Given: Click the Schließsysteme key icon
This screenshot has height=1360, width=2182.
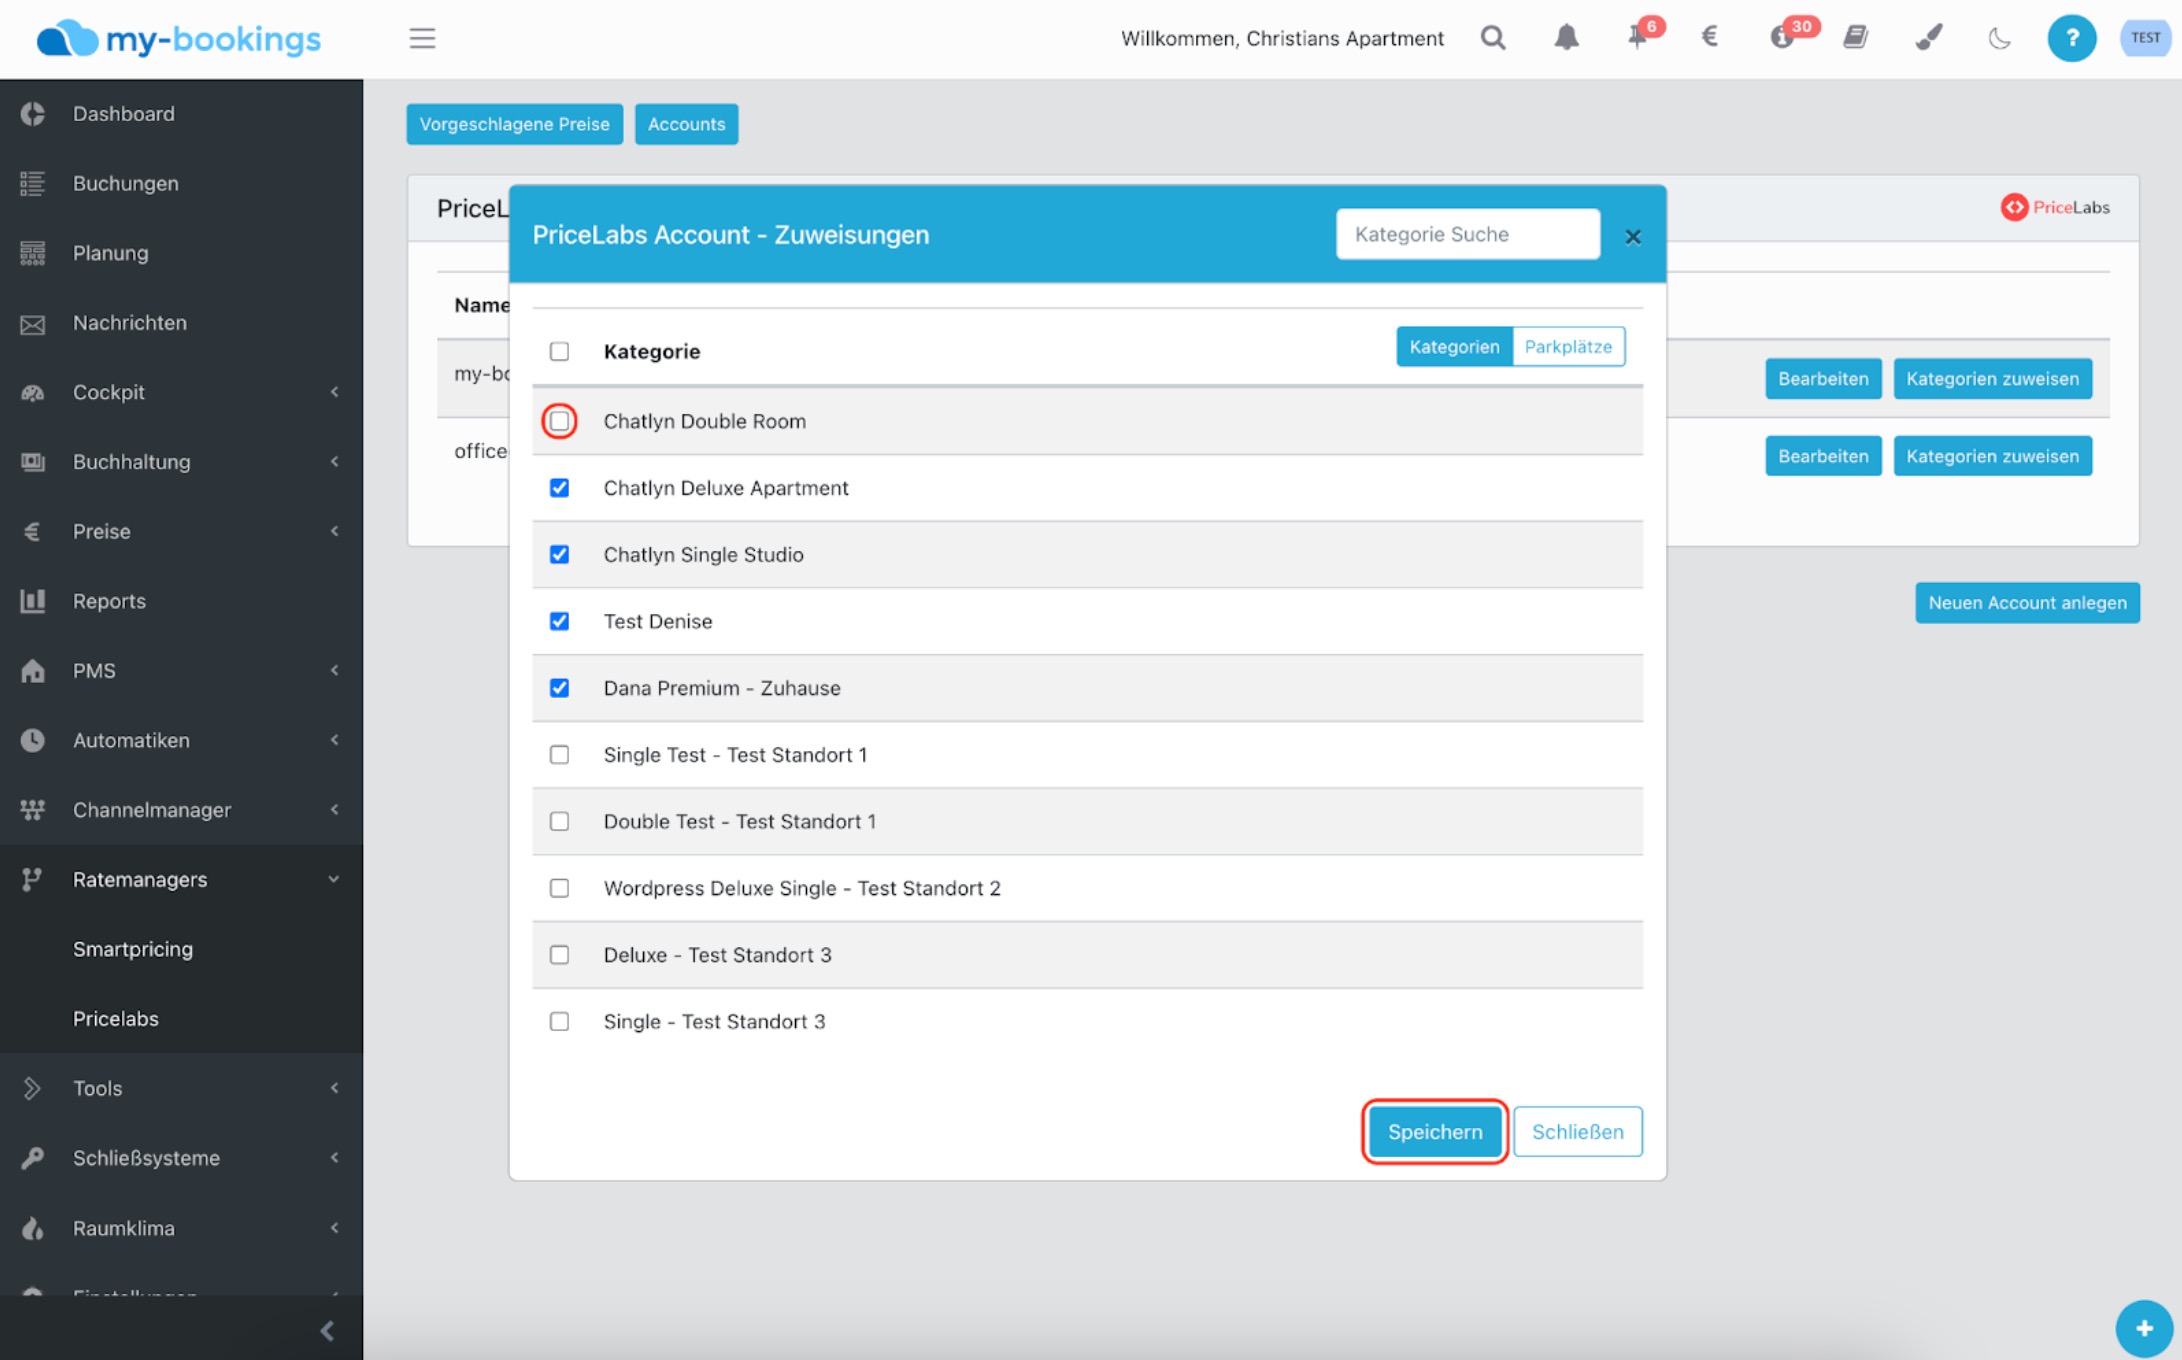Looking at the screenshot, I should click(x=33, y=1158).
